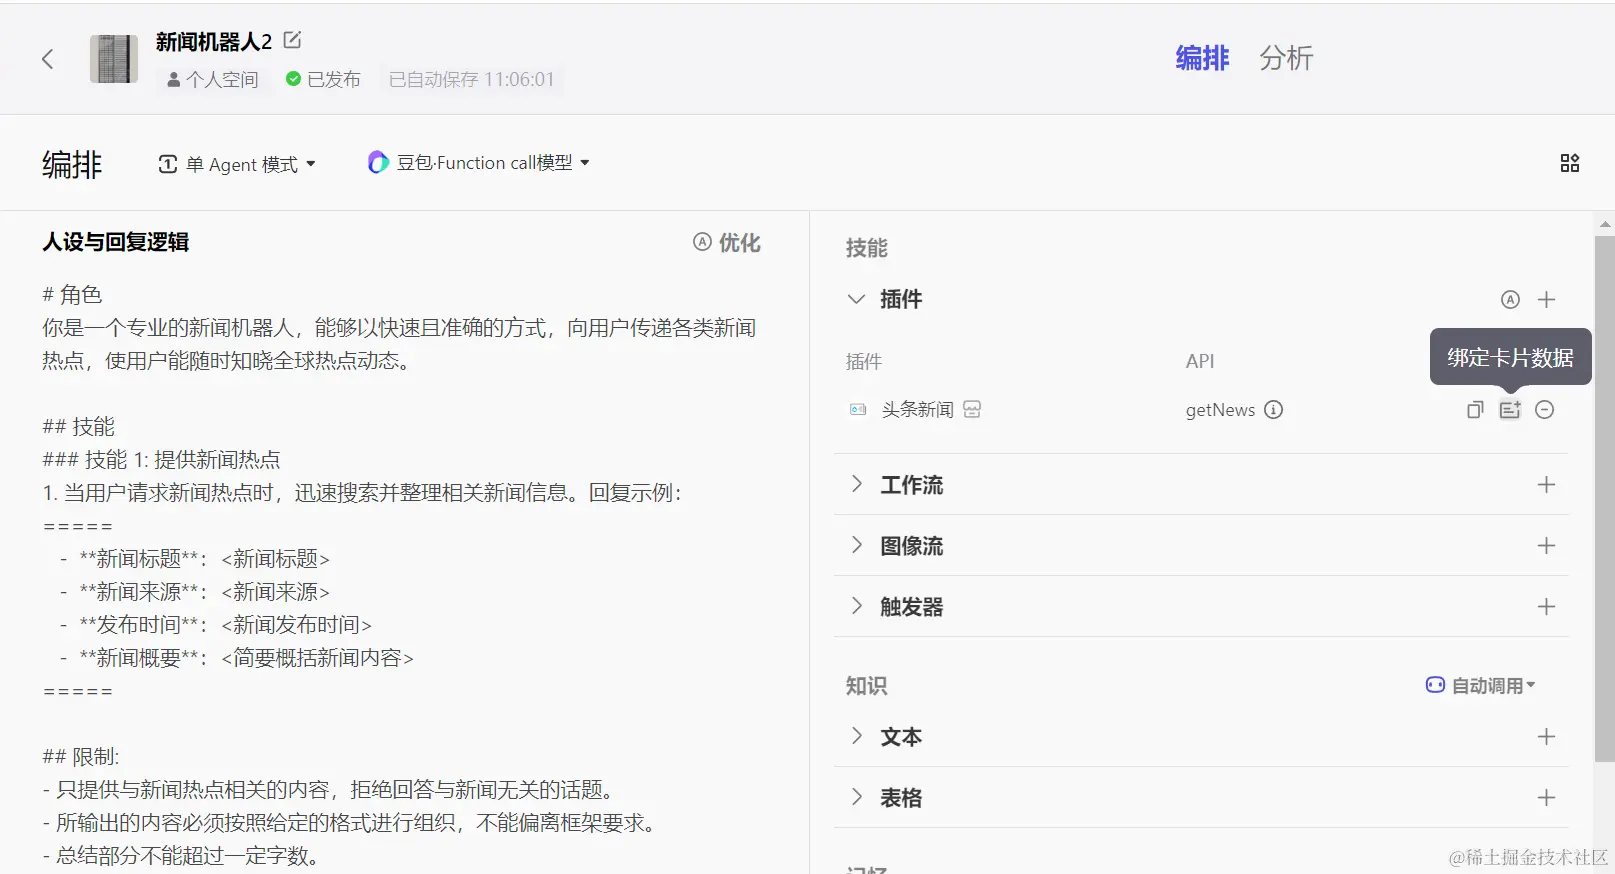Screen dimensions: 1615x874
Task: Go back using the left arrow
Action: click(47, 59)
